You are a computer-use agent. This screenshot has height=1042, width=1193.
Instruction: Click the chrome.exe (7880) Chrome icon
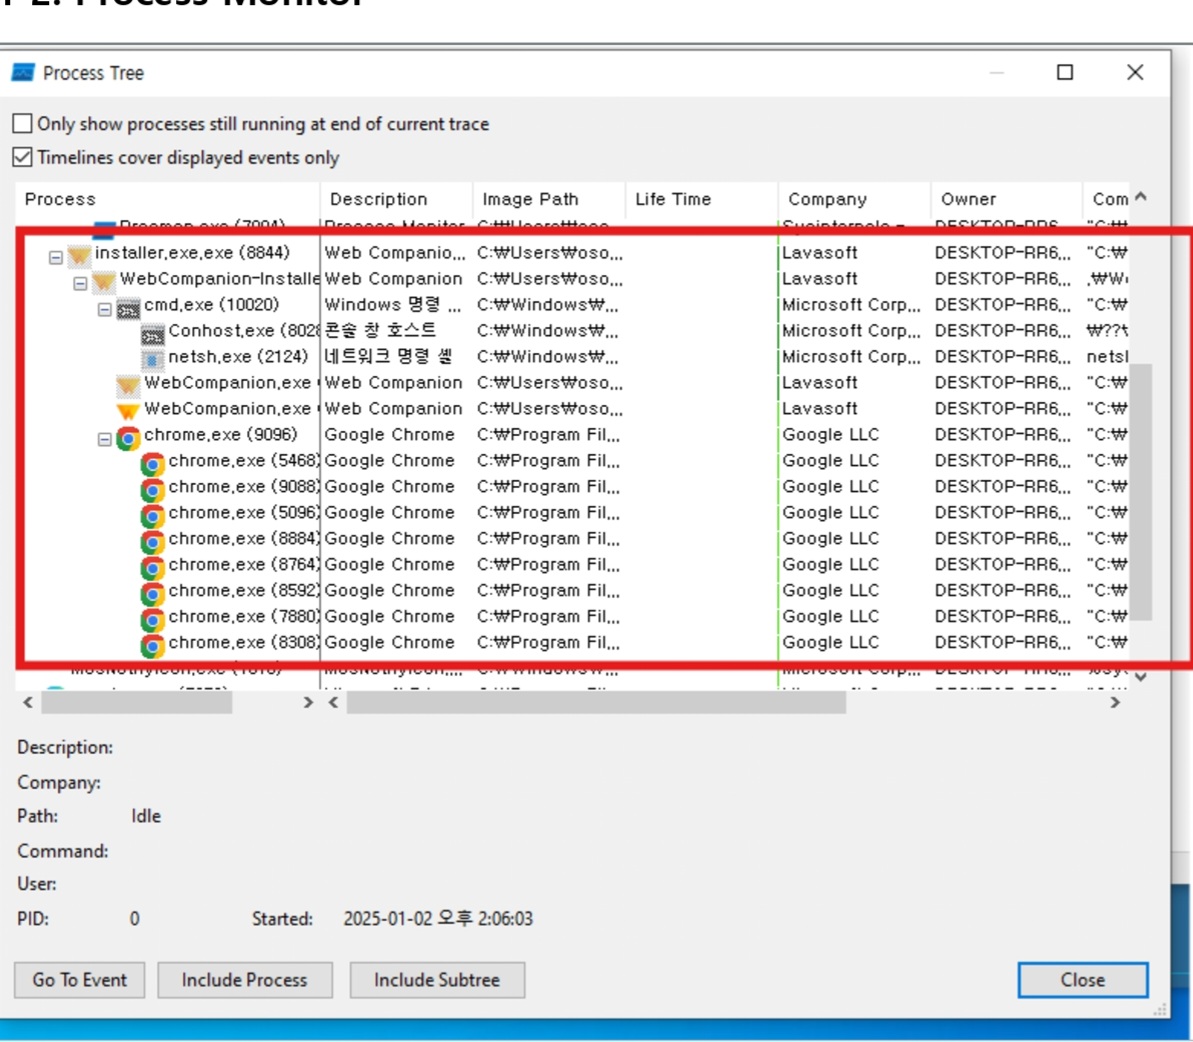[x=152, y=619]
